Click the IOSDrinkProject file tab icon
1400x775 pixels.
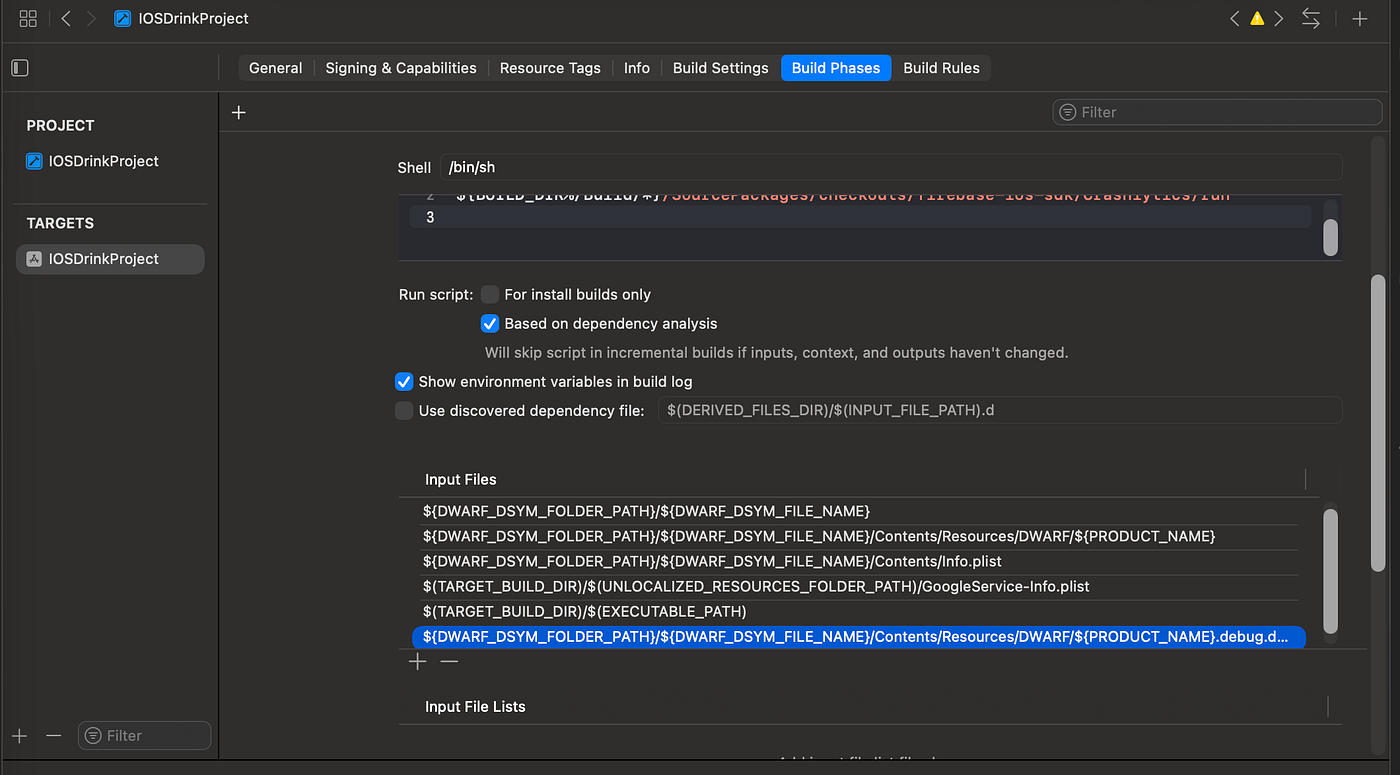pos(122,18)
